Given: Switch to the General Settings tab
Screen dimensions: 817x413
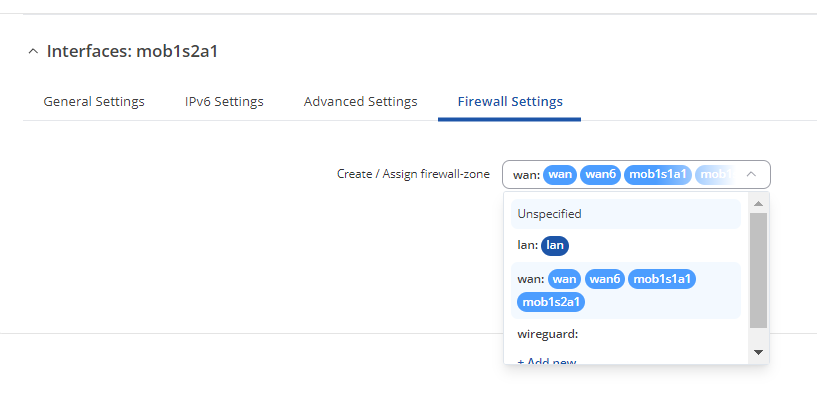Looking at the screenshot, I should (94, 101).
